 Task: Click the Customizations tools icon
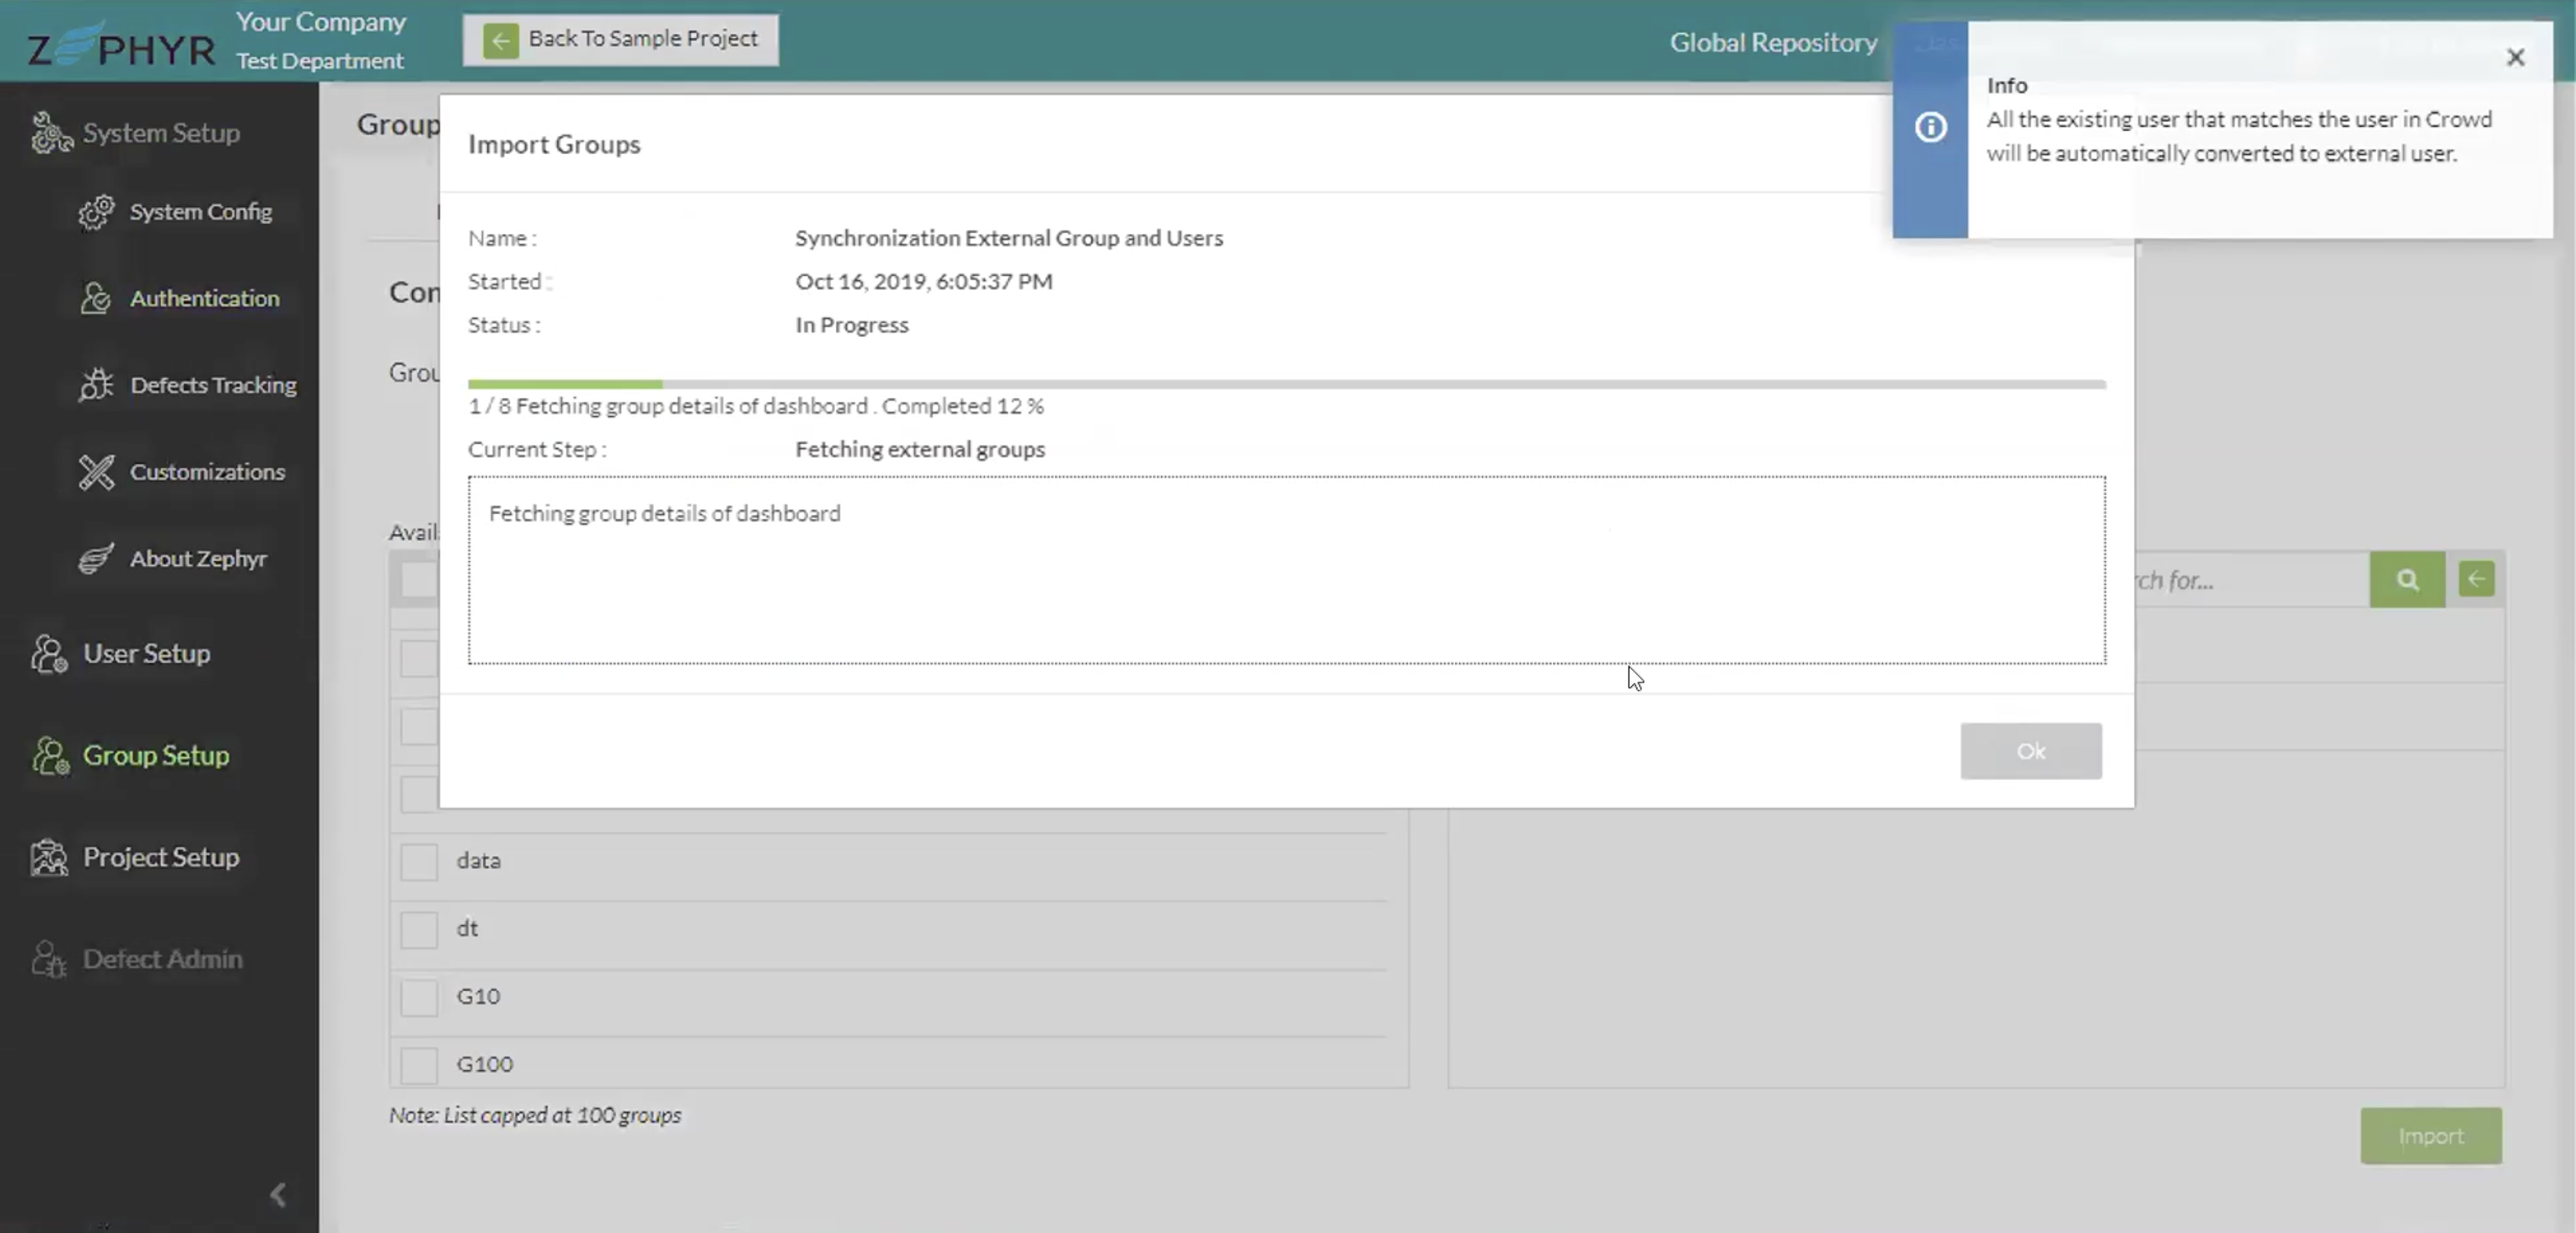tap(97, 472)
